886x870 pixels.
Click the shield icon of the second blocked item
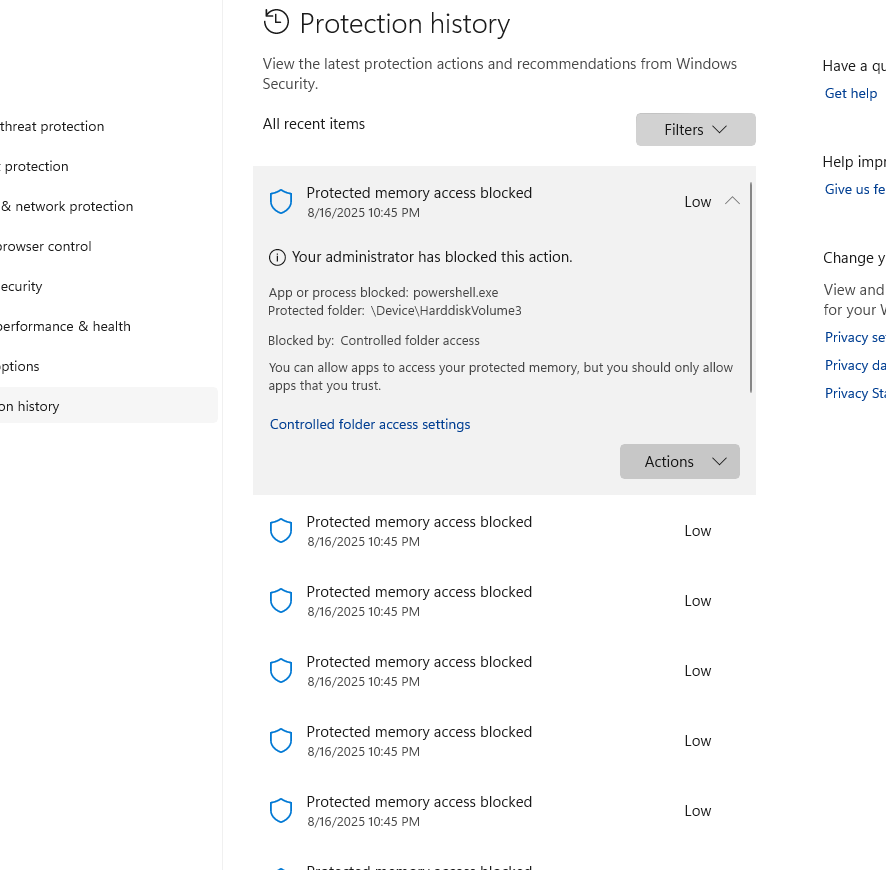pos(281,531)
